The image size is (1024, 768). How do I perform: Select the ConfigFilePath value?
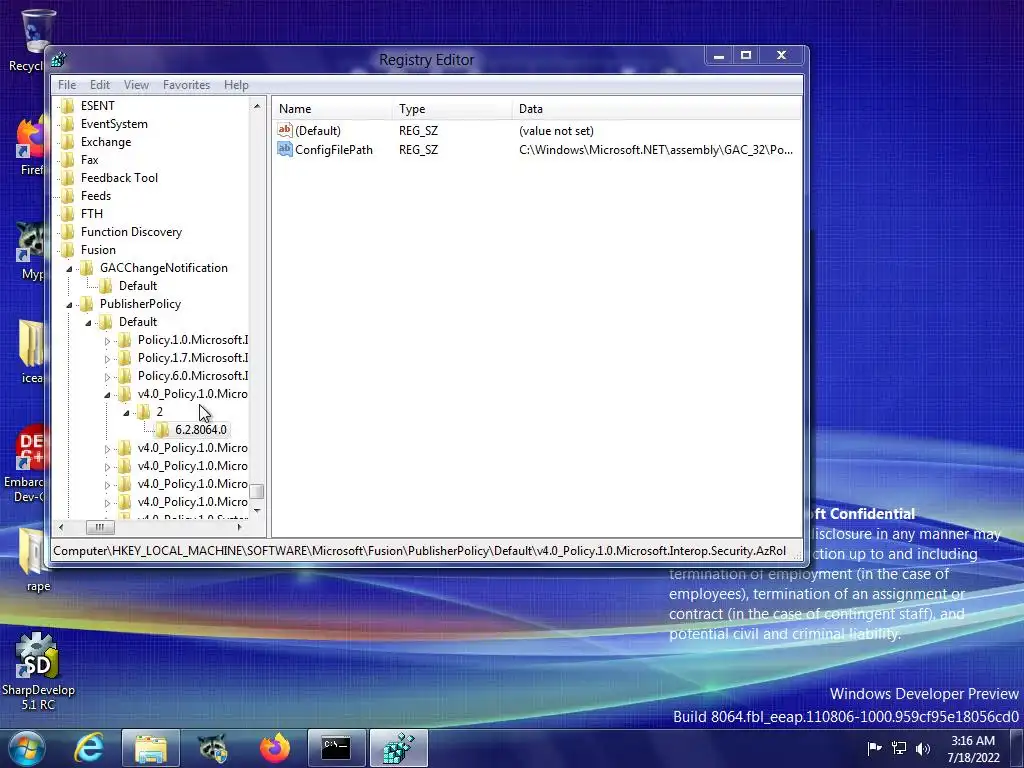click(334, 150)
